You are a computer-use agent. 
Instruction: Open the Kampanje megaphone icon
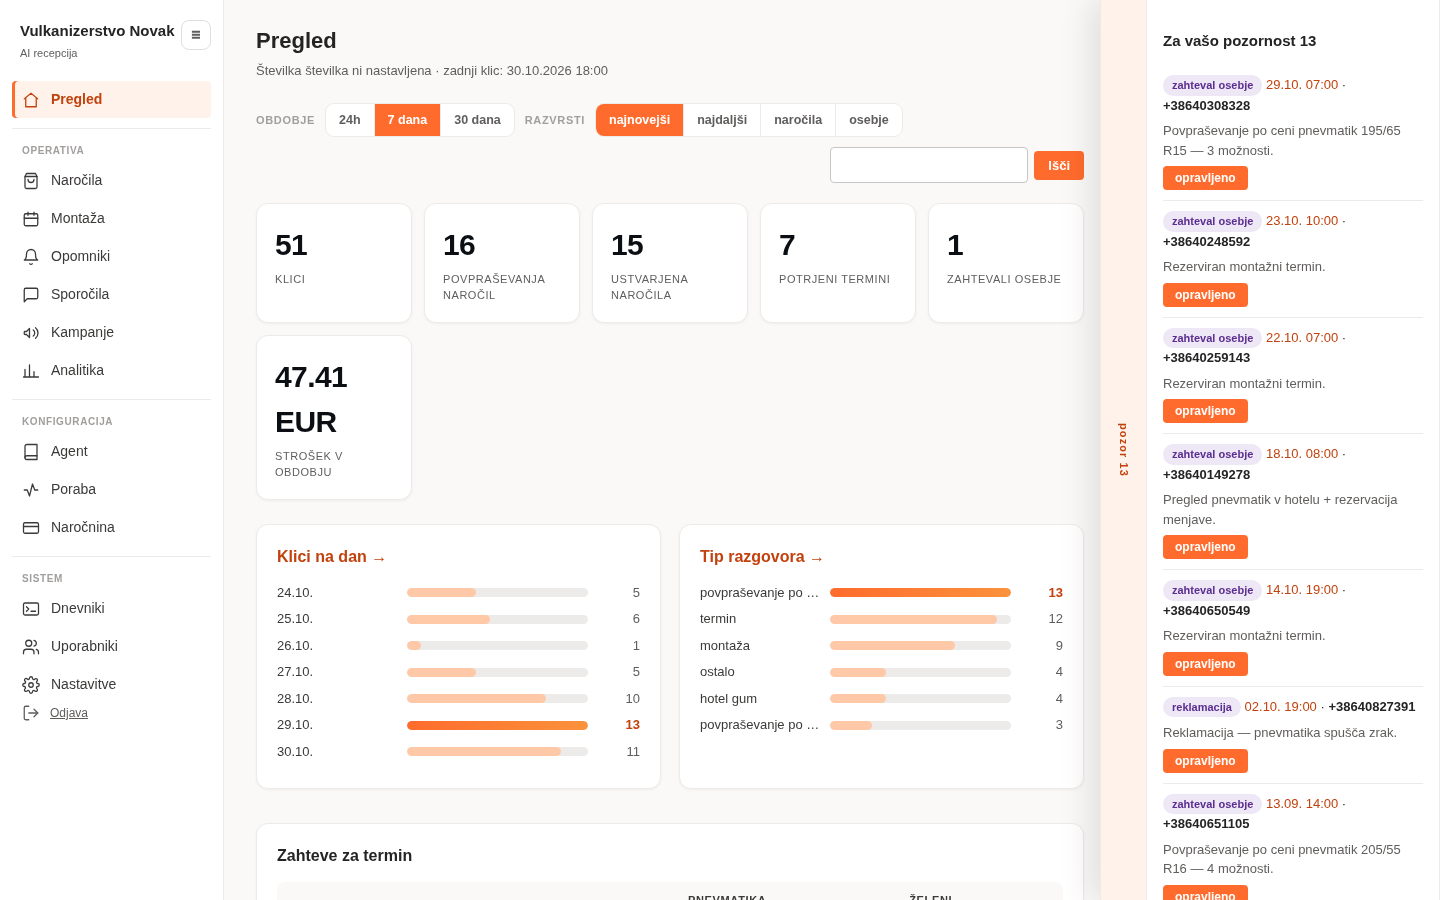point(31,333)
